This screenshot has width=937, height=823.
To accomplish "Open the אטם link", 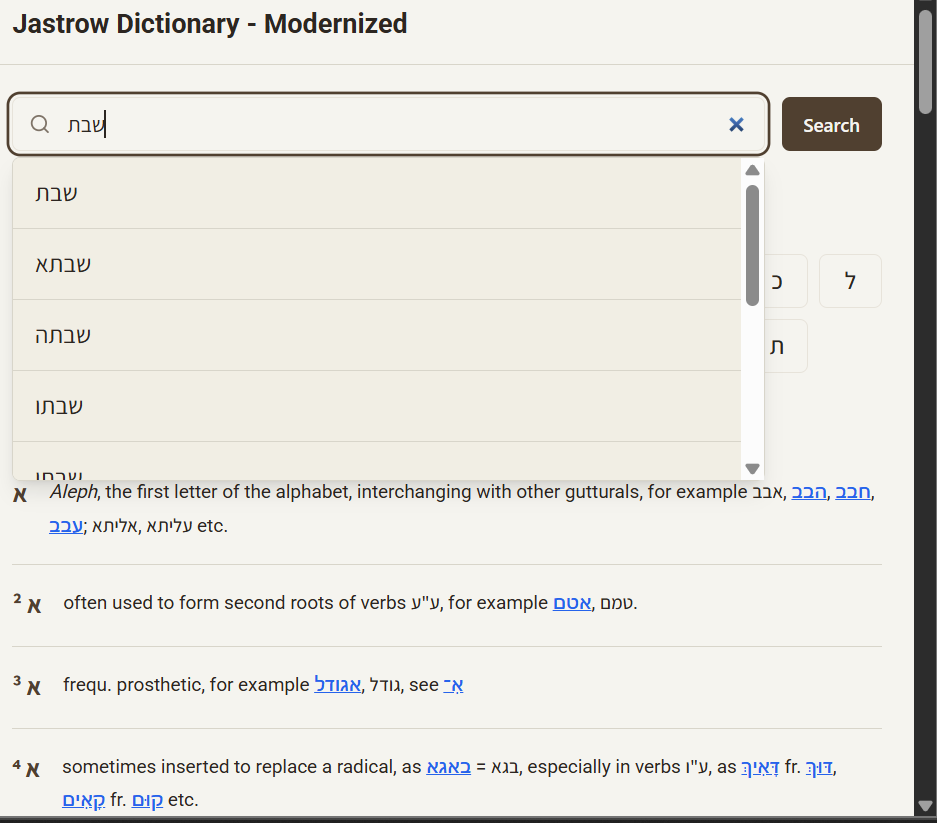I will pyautogui.click(x=572, y=603).
